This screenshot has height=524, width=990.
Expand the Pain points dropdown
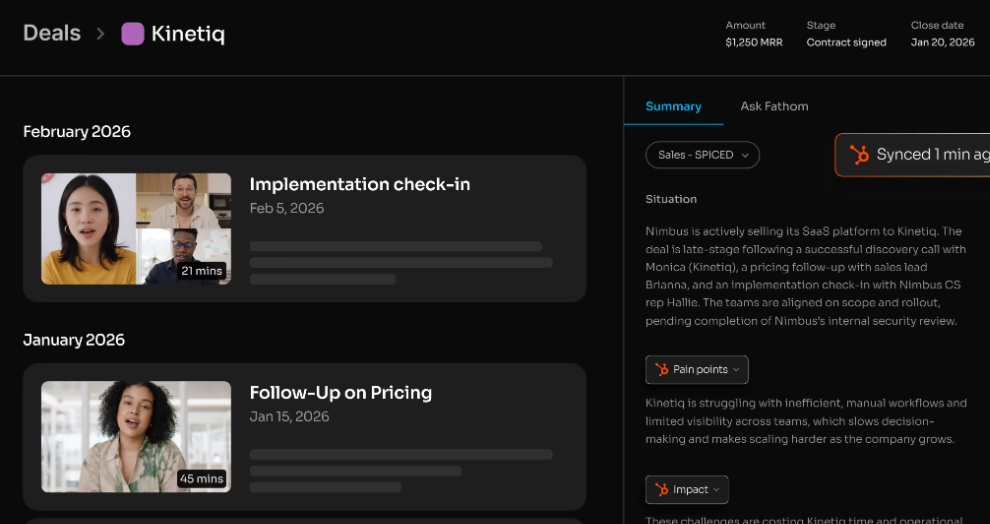[696, 369]
